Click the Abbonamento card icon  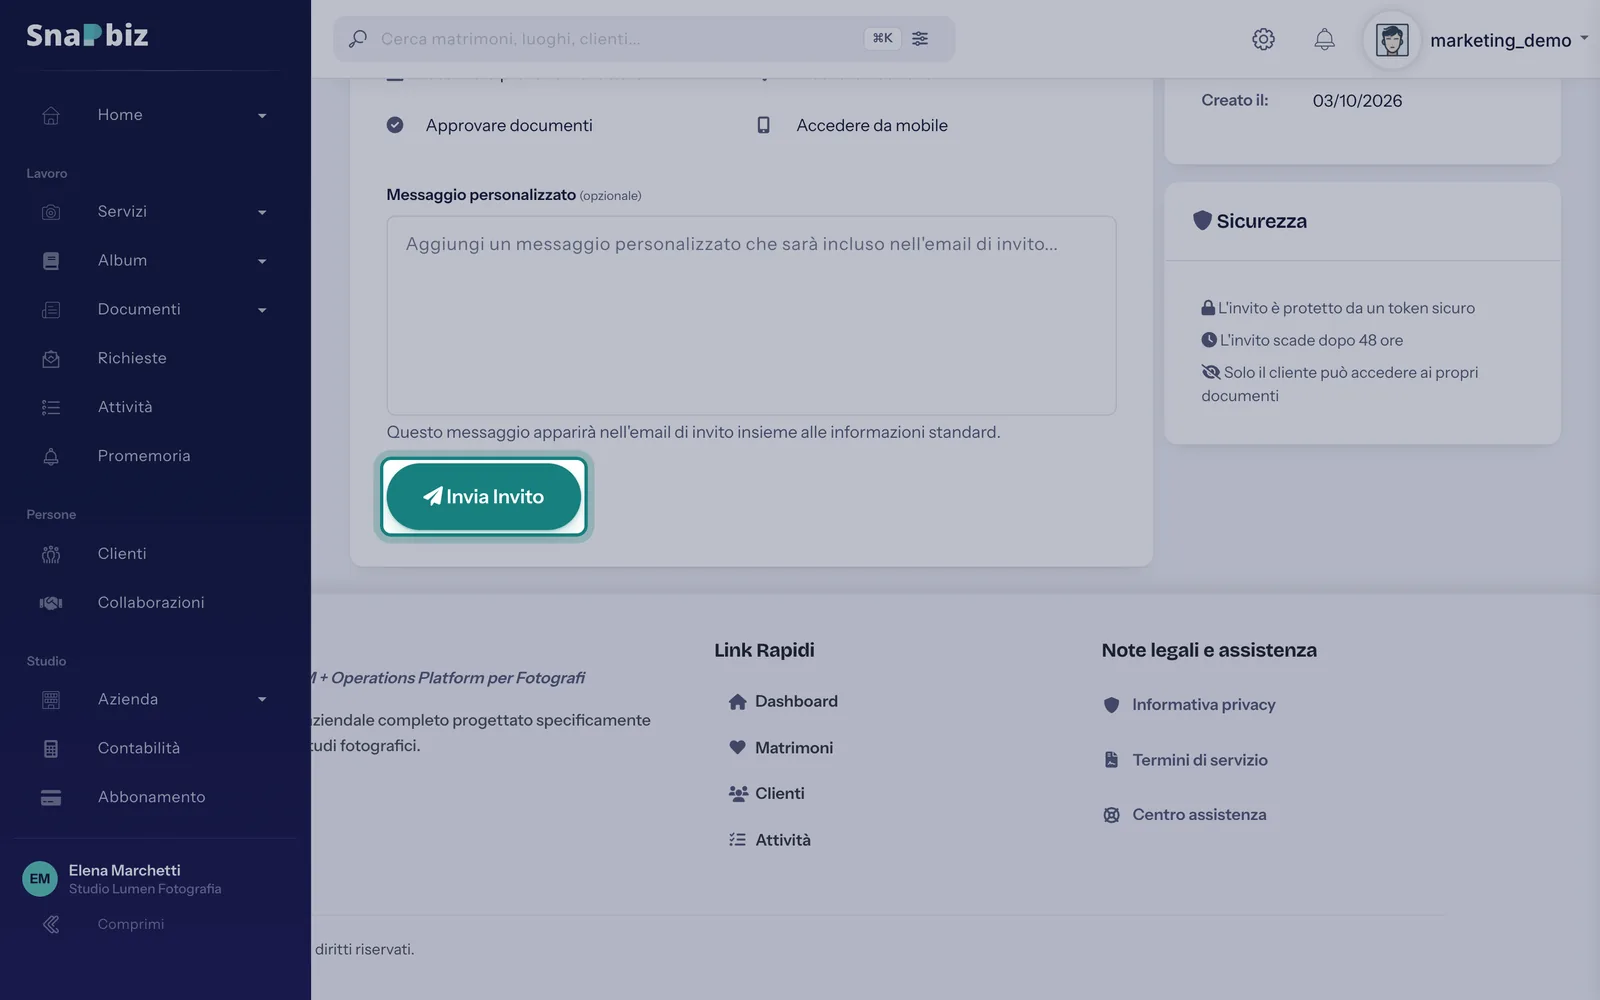(51, 798)
